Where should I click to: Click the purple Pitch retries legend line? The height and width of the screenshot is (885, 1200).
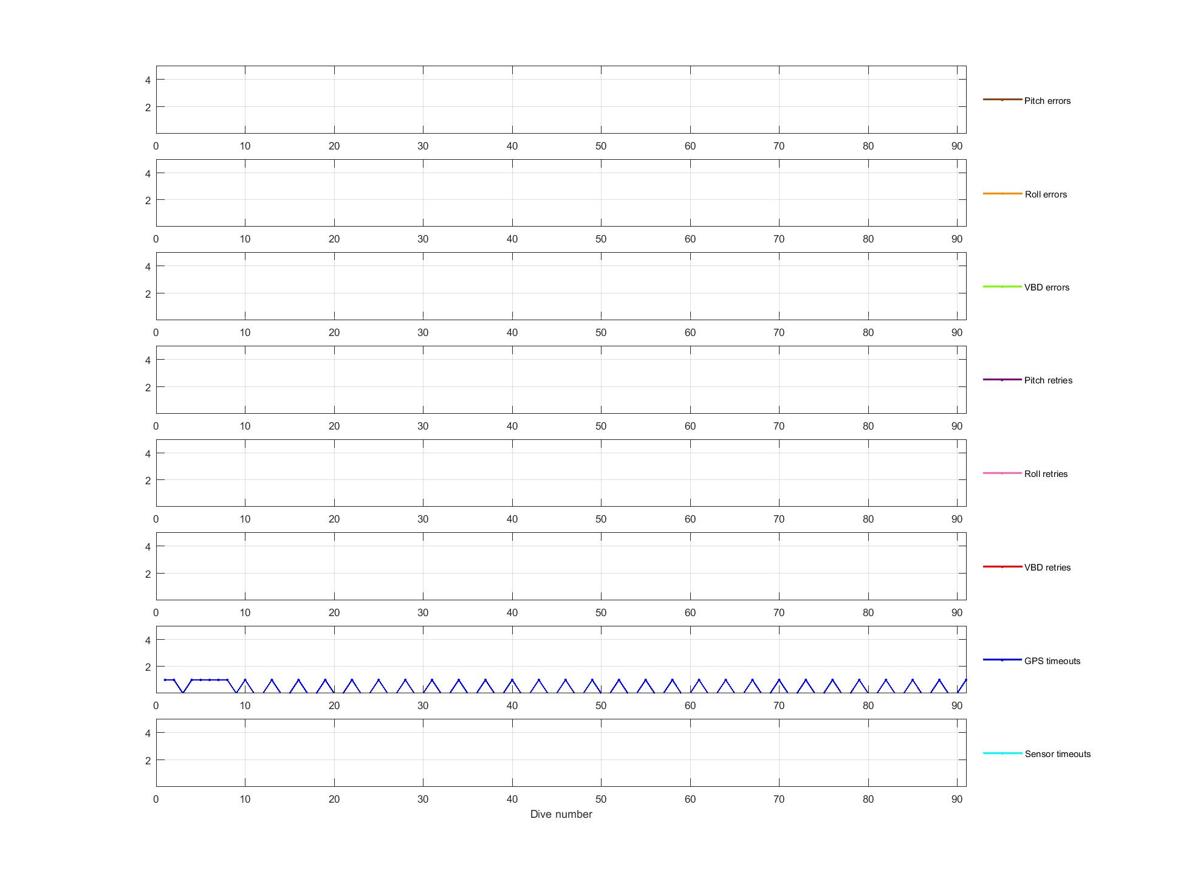click(x=1002, y=380)
